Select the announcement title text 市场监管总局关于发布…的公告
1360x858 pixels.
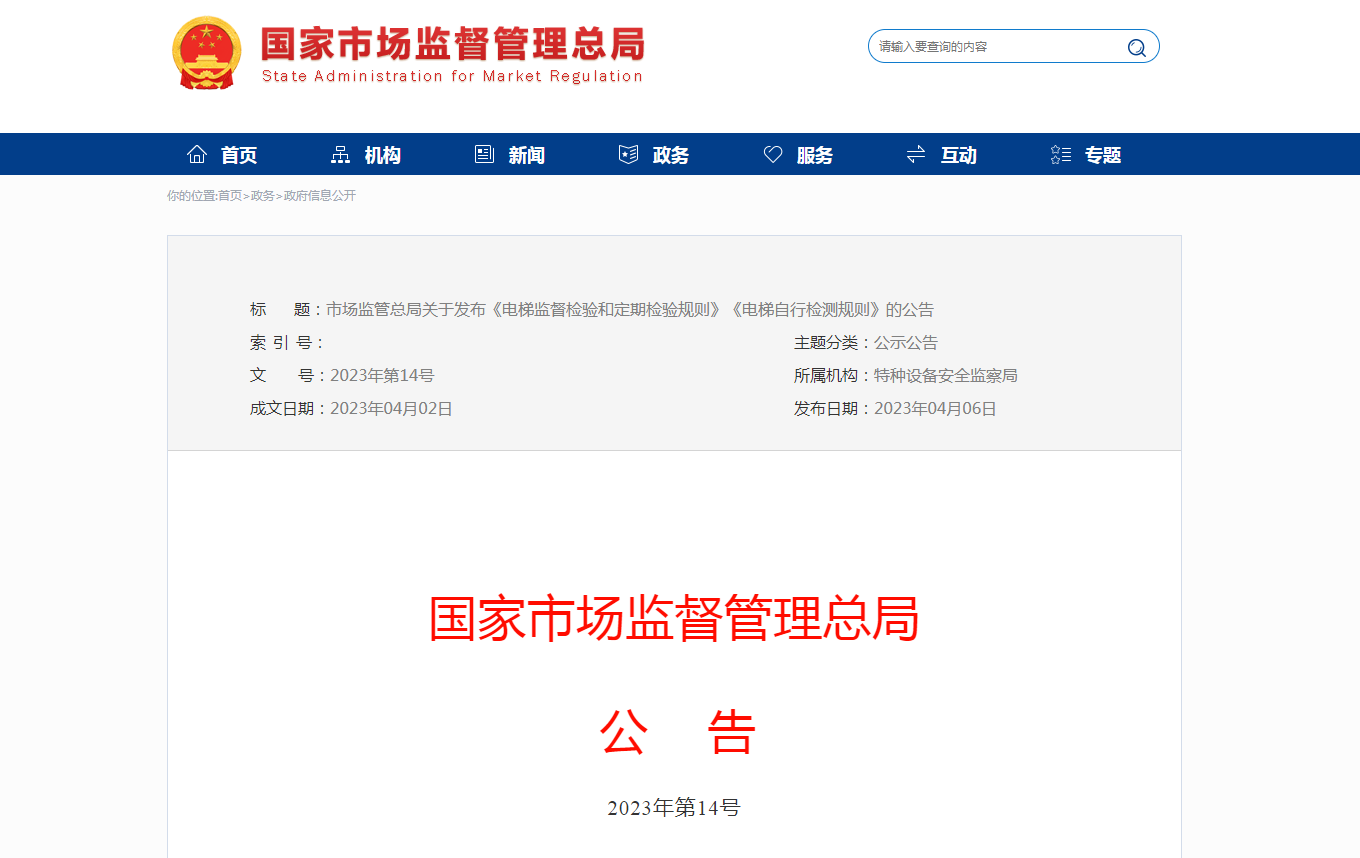click(x=630, y=310)
